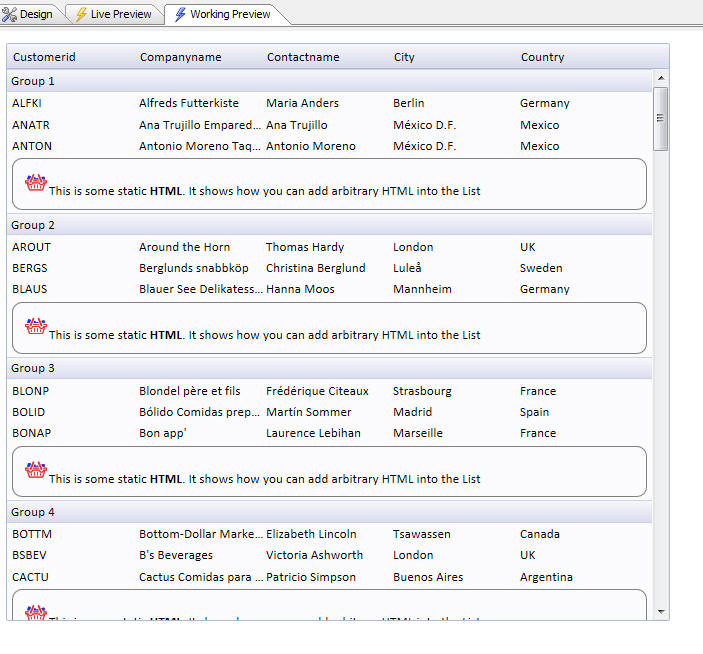This screenshot has height=654, width=703.
Task: Click the Buenos Aires city cell
Action: [428, 577]
